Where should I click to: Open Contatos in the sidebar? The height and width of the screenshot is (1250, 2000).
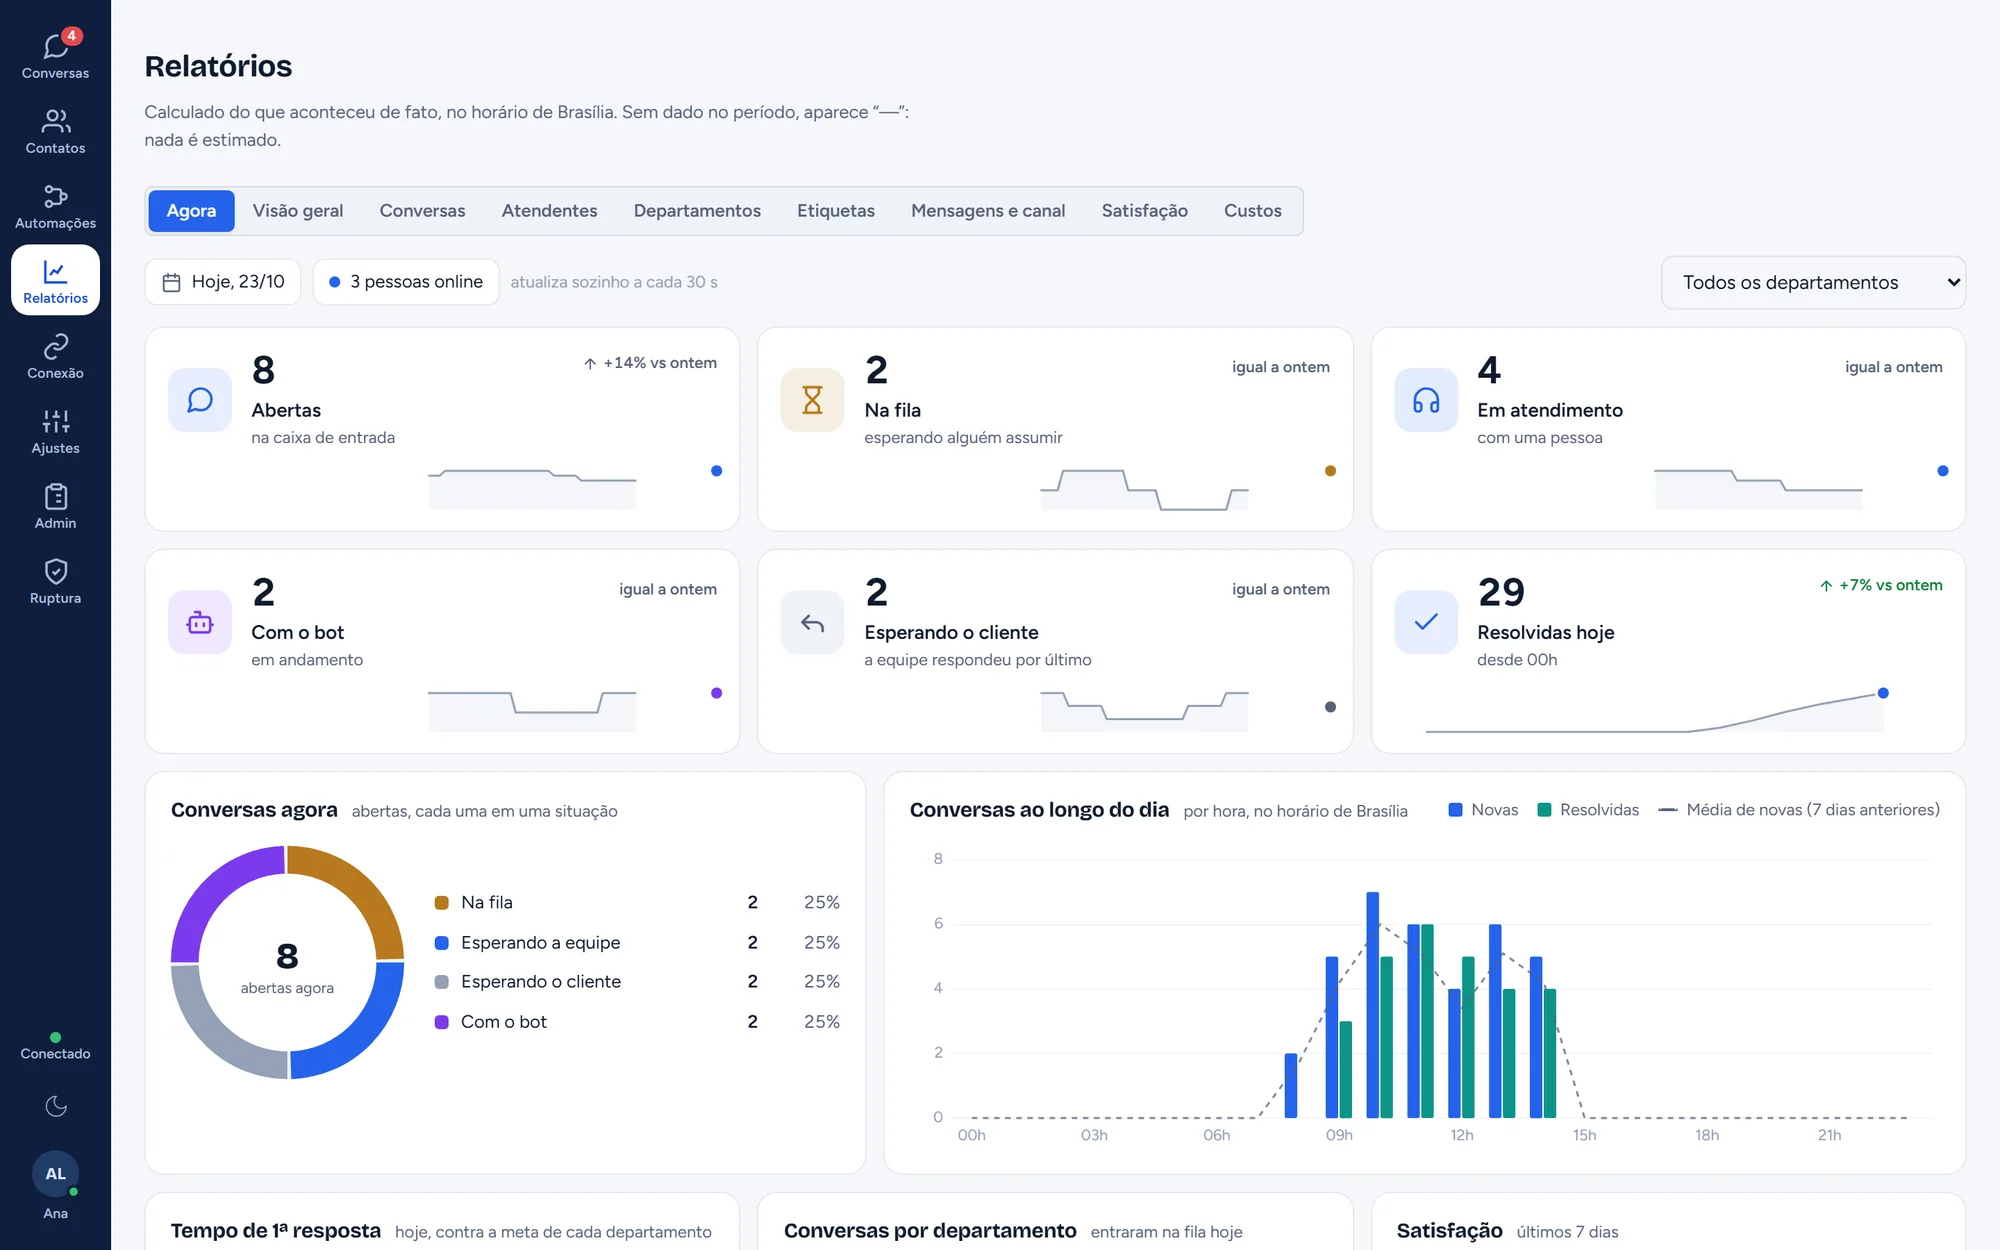click(x=55, y=130)
